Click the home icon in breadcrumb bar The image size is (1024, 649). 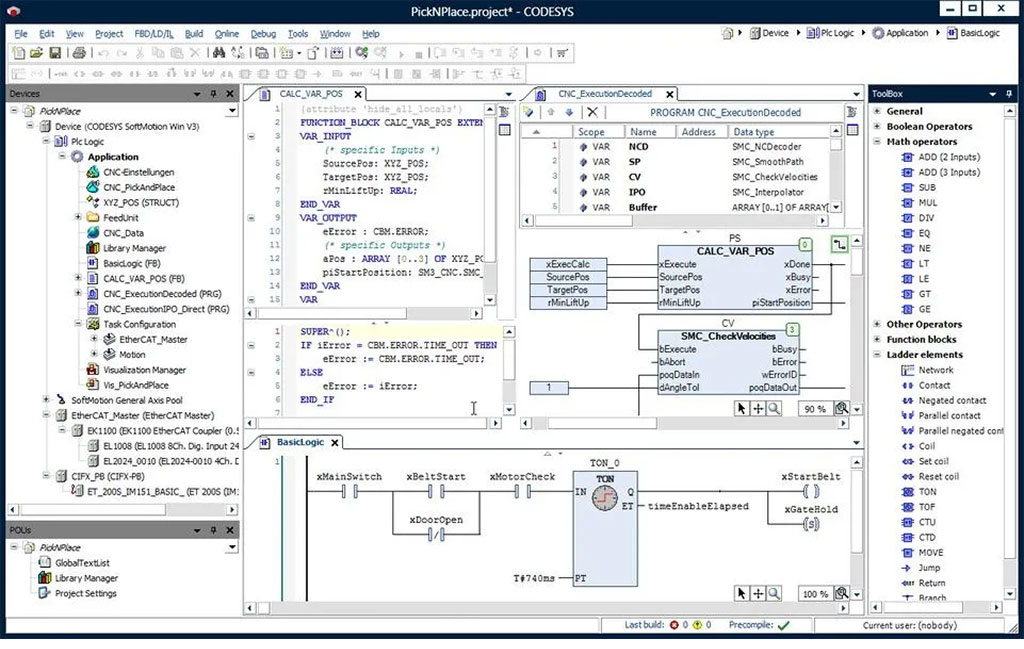(727, 33)
